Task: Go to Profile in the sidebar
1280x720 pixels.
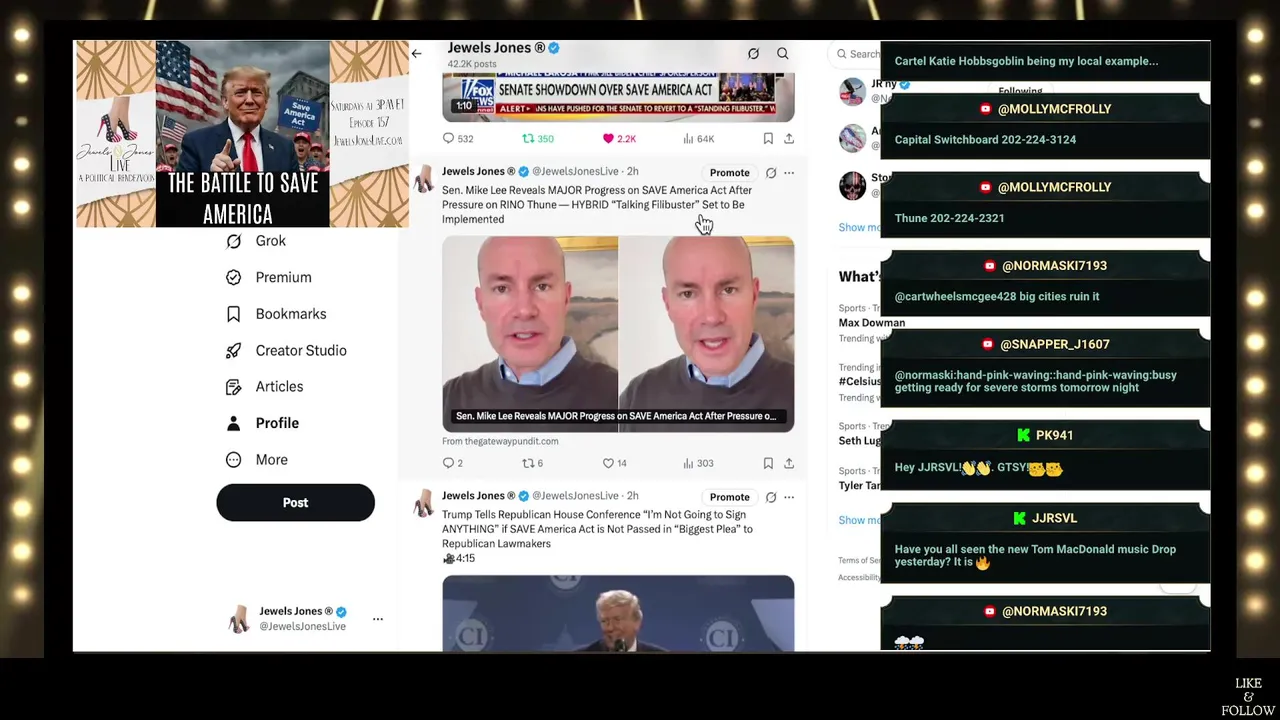Action: [x=262, y=423]
